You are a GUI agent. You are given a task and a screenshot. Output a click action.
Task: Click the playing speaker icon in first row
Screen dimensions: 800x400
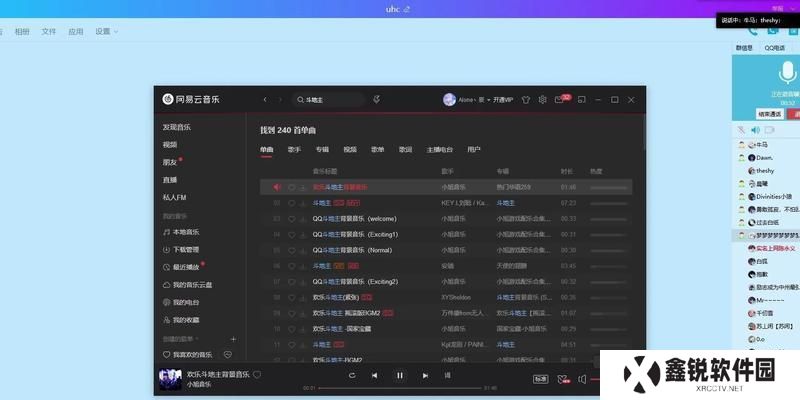pos(277,187)
